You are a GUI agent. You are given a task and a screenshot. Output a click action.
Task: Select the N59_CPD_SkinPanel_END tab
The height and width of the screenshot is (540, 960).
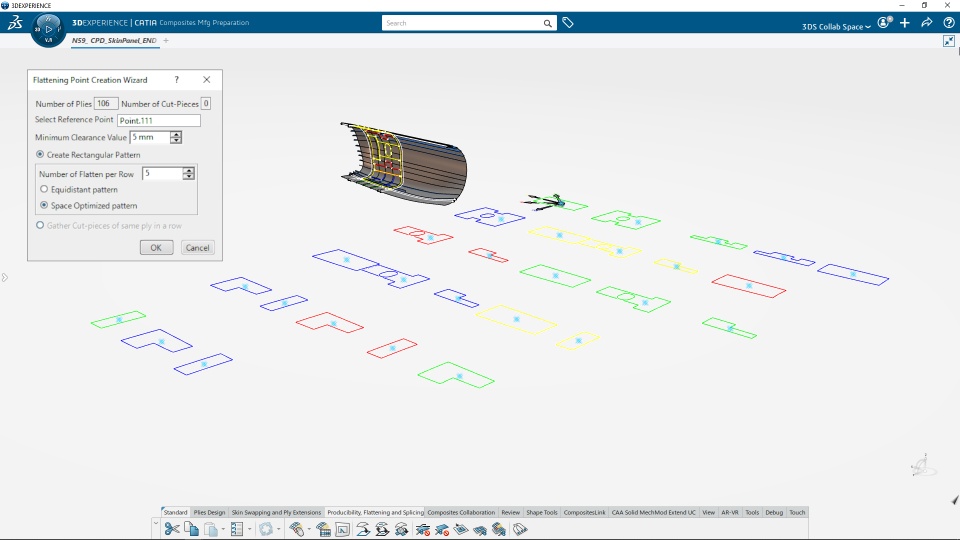(x=114, y=40)
